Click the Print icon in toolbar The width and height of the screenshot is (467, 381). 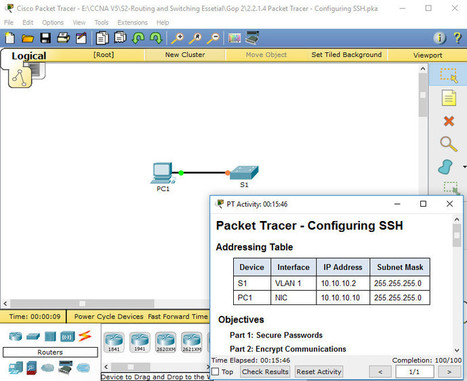tap(63, 38)
